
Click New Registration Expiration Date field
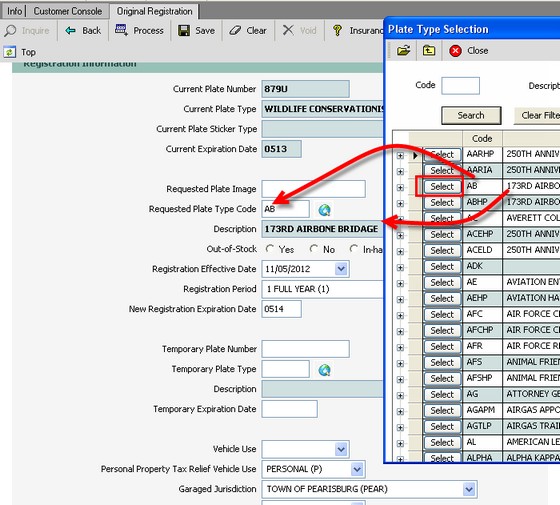pos(281,309)
